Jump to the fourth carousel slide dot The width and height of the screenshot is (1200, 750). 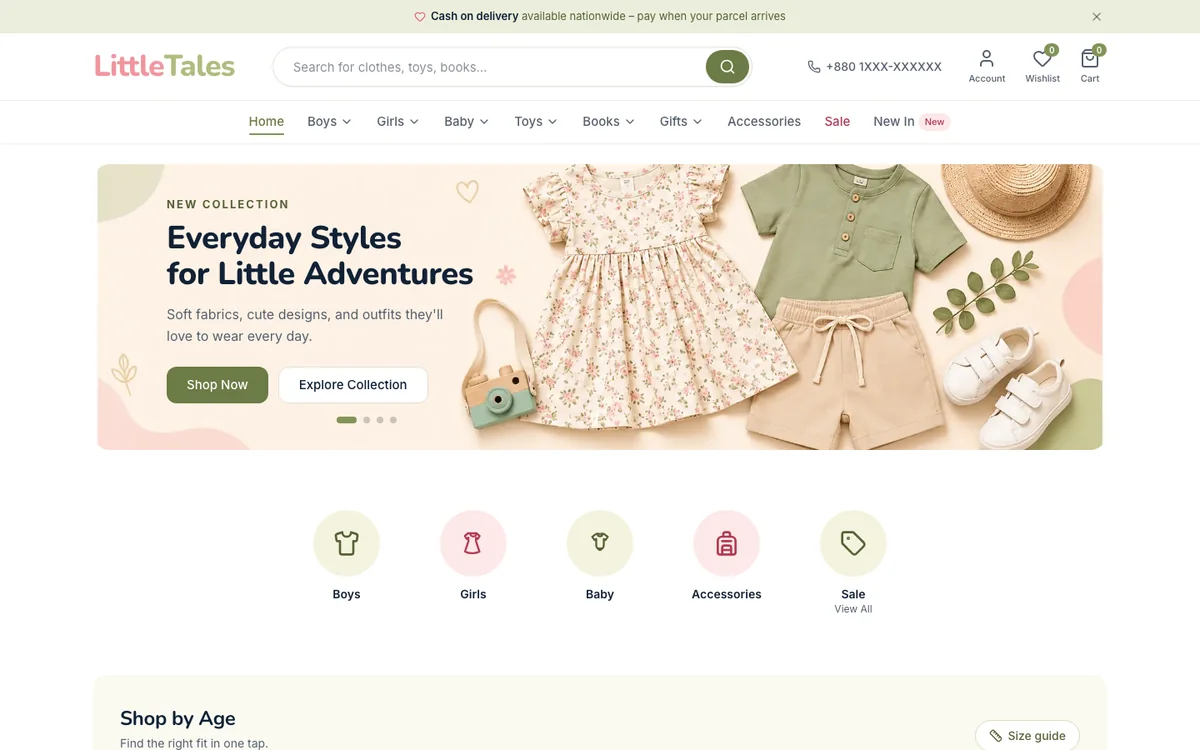[x=393, y=420]
